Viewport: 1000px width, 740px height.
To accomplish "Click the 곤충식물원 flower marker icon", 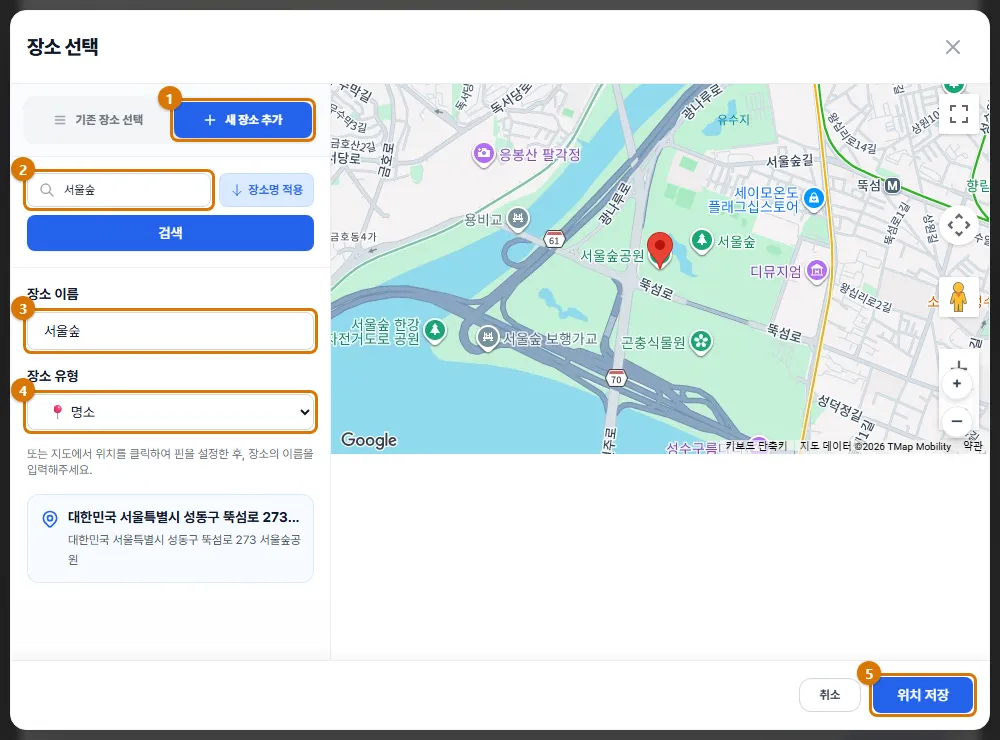I will (701, 341).
